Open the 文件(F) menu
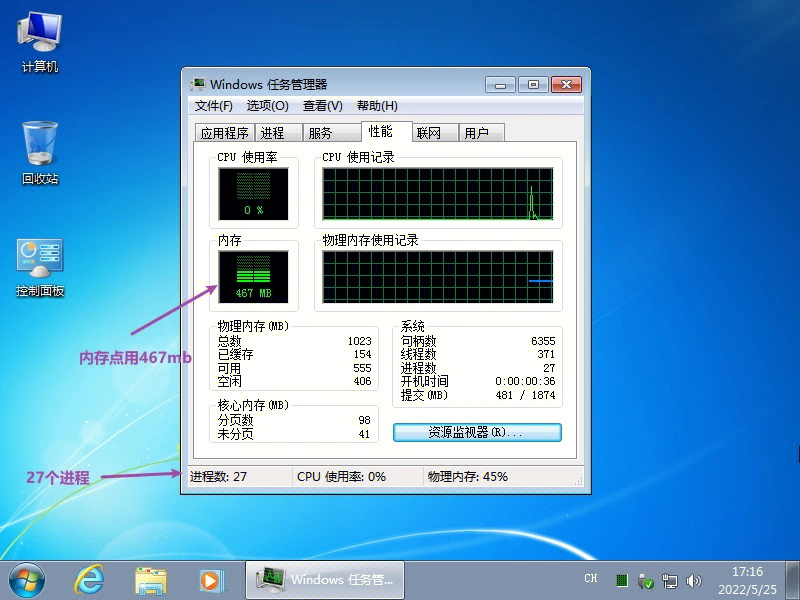The width and height of the screenshot is (800, 600). (x=213, y=106)
